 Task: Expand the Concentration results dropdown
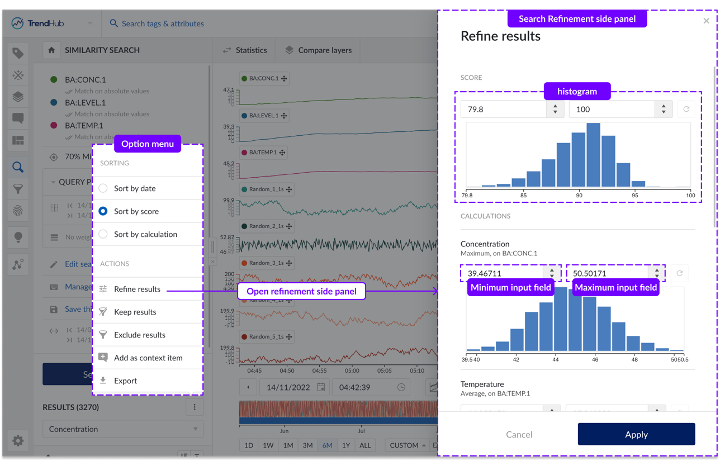click(x=120, y=429)
